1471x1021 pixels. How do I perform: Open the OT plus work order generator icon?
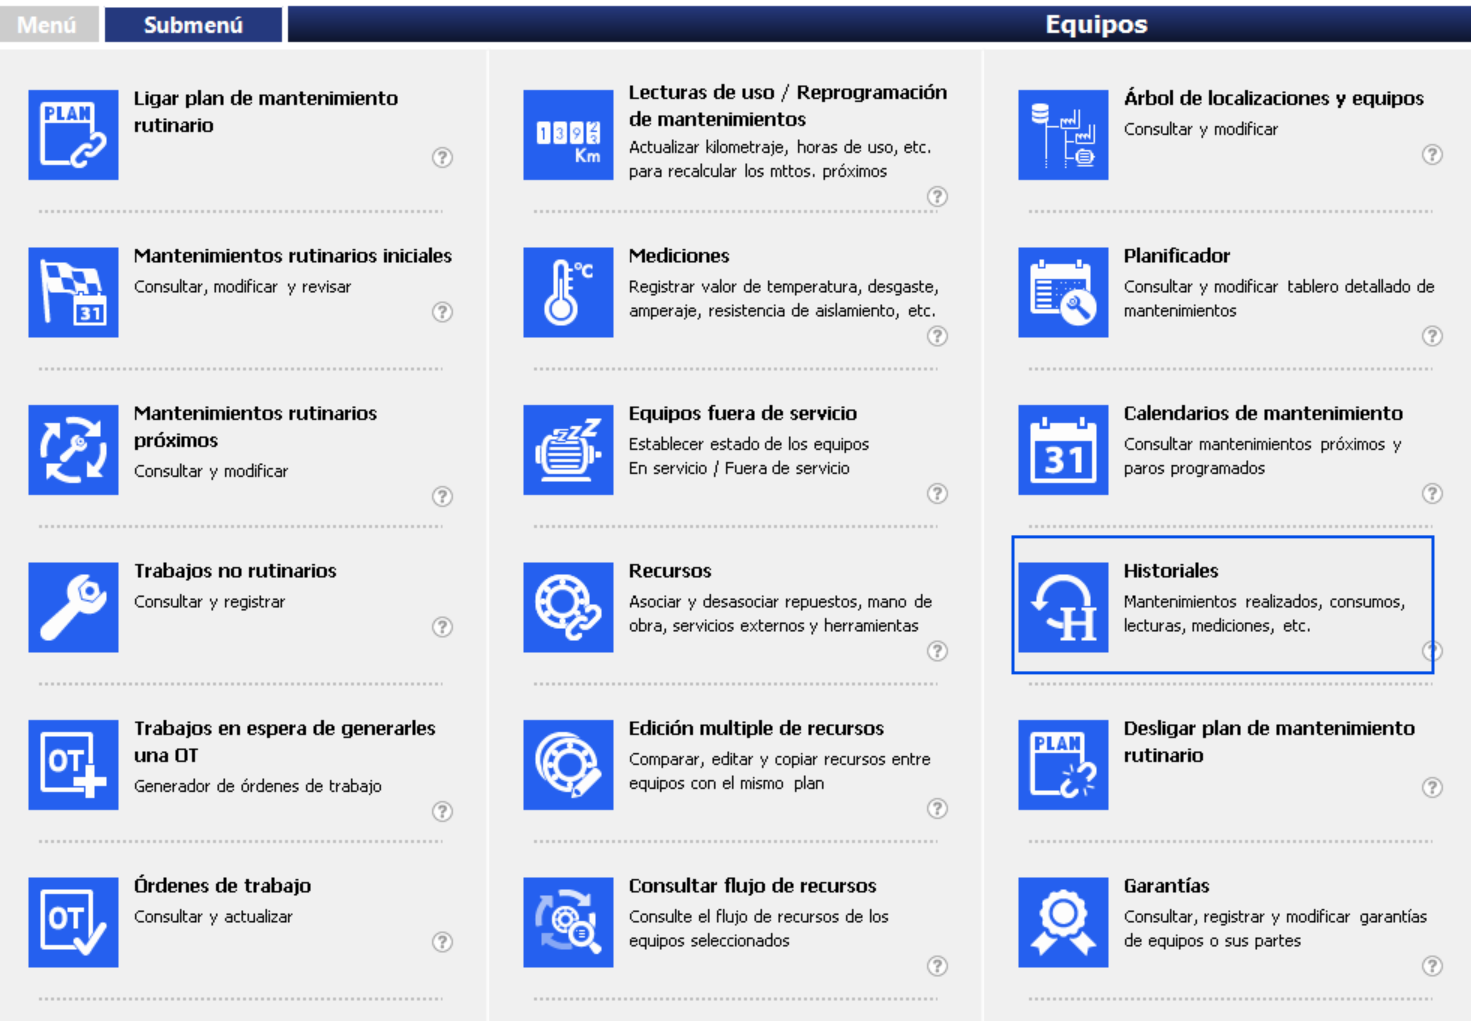click(73, 765)
